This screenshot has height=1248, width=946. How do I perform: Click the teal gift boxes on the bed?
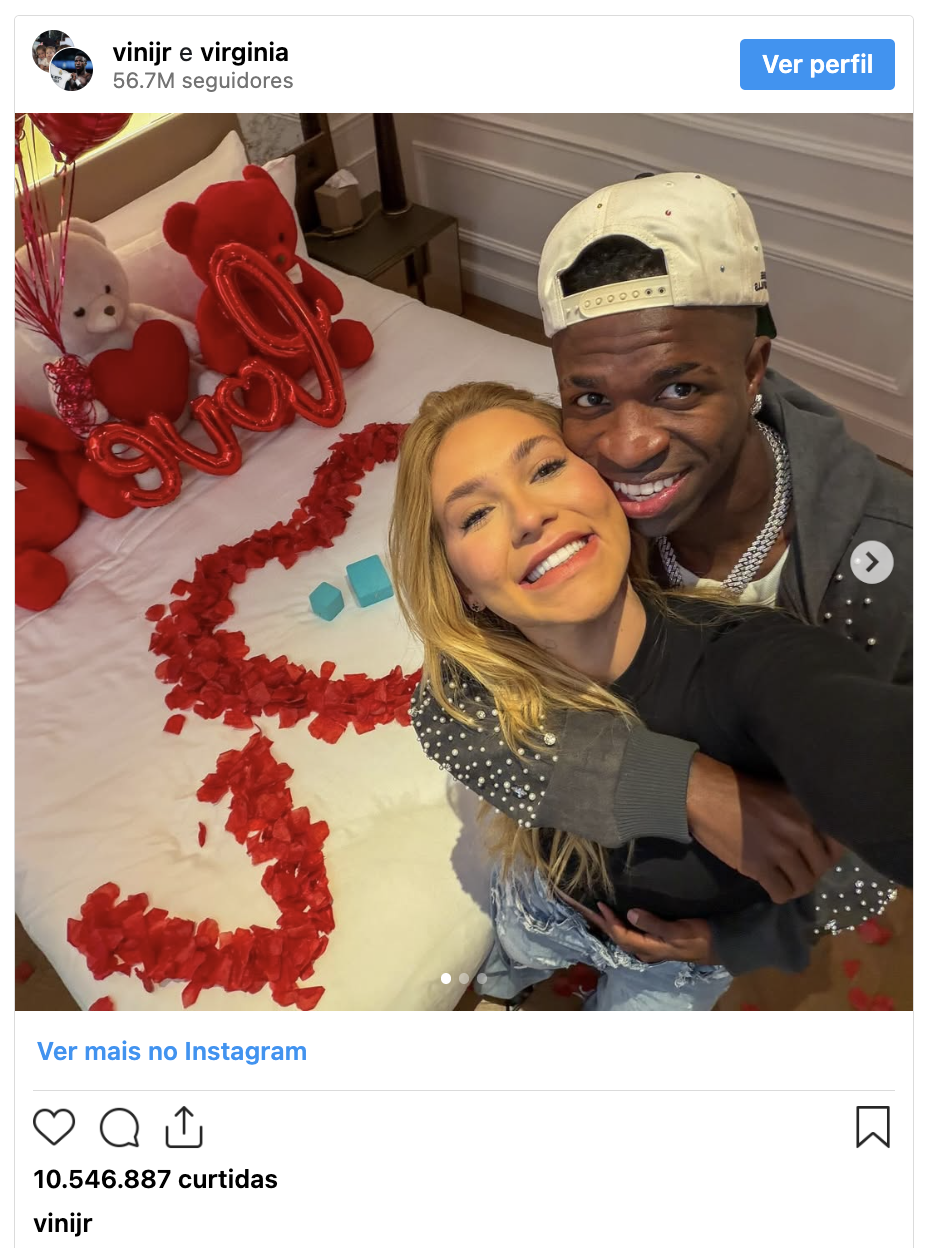pos(352,588)
